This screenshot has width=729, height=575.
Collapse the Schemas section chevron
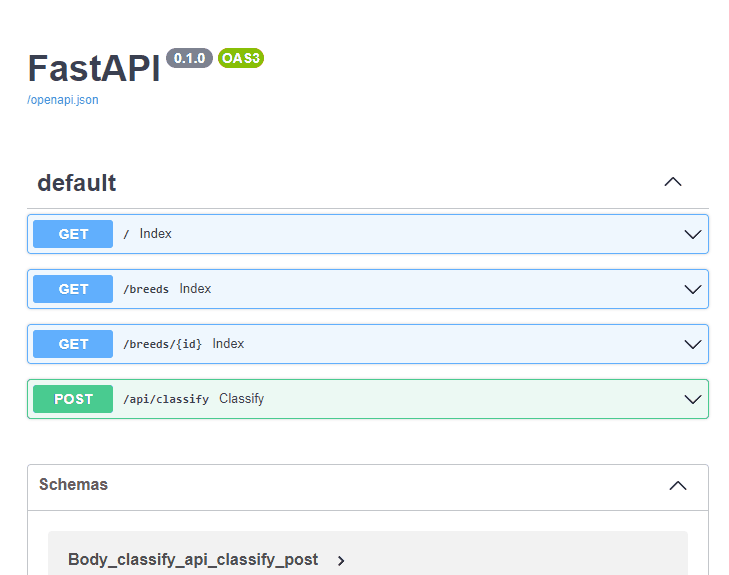tap(678, 486)
